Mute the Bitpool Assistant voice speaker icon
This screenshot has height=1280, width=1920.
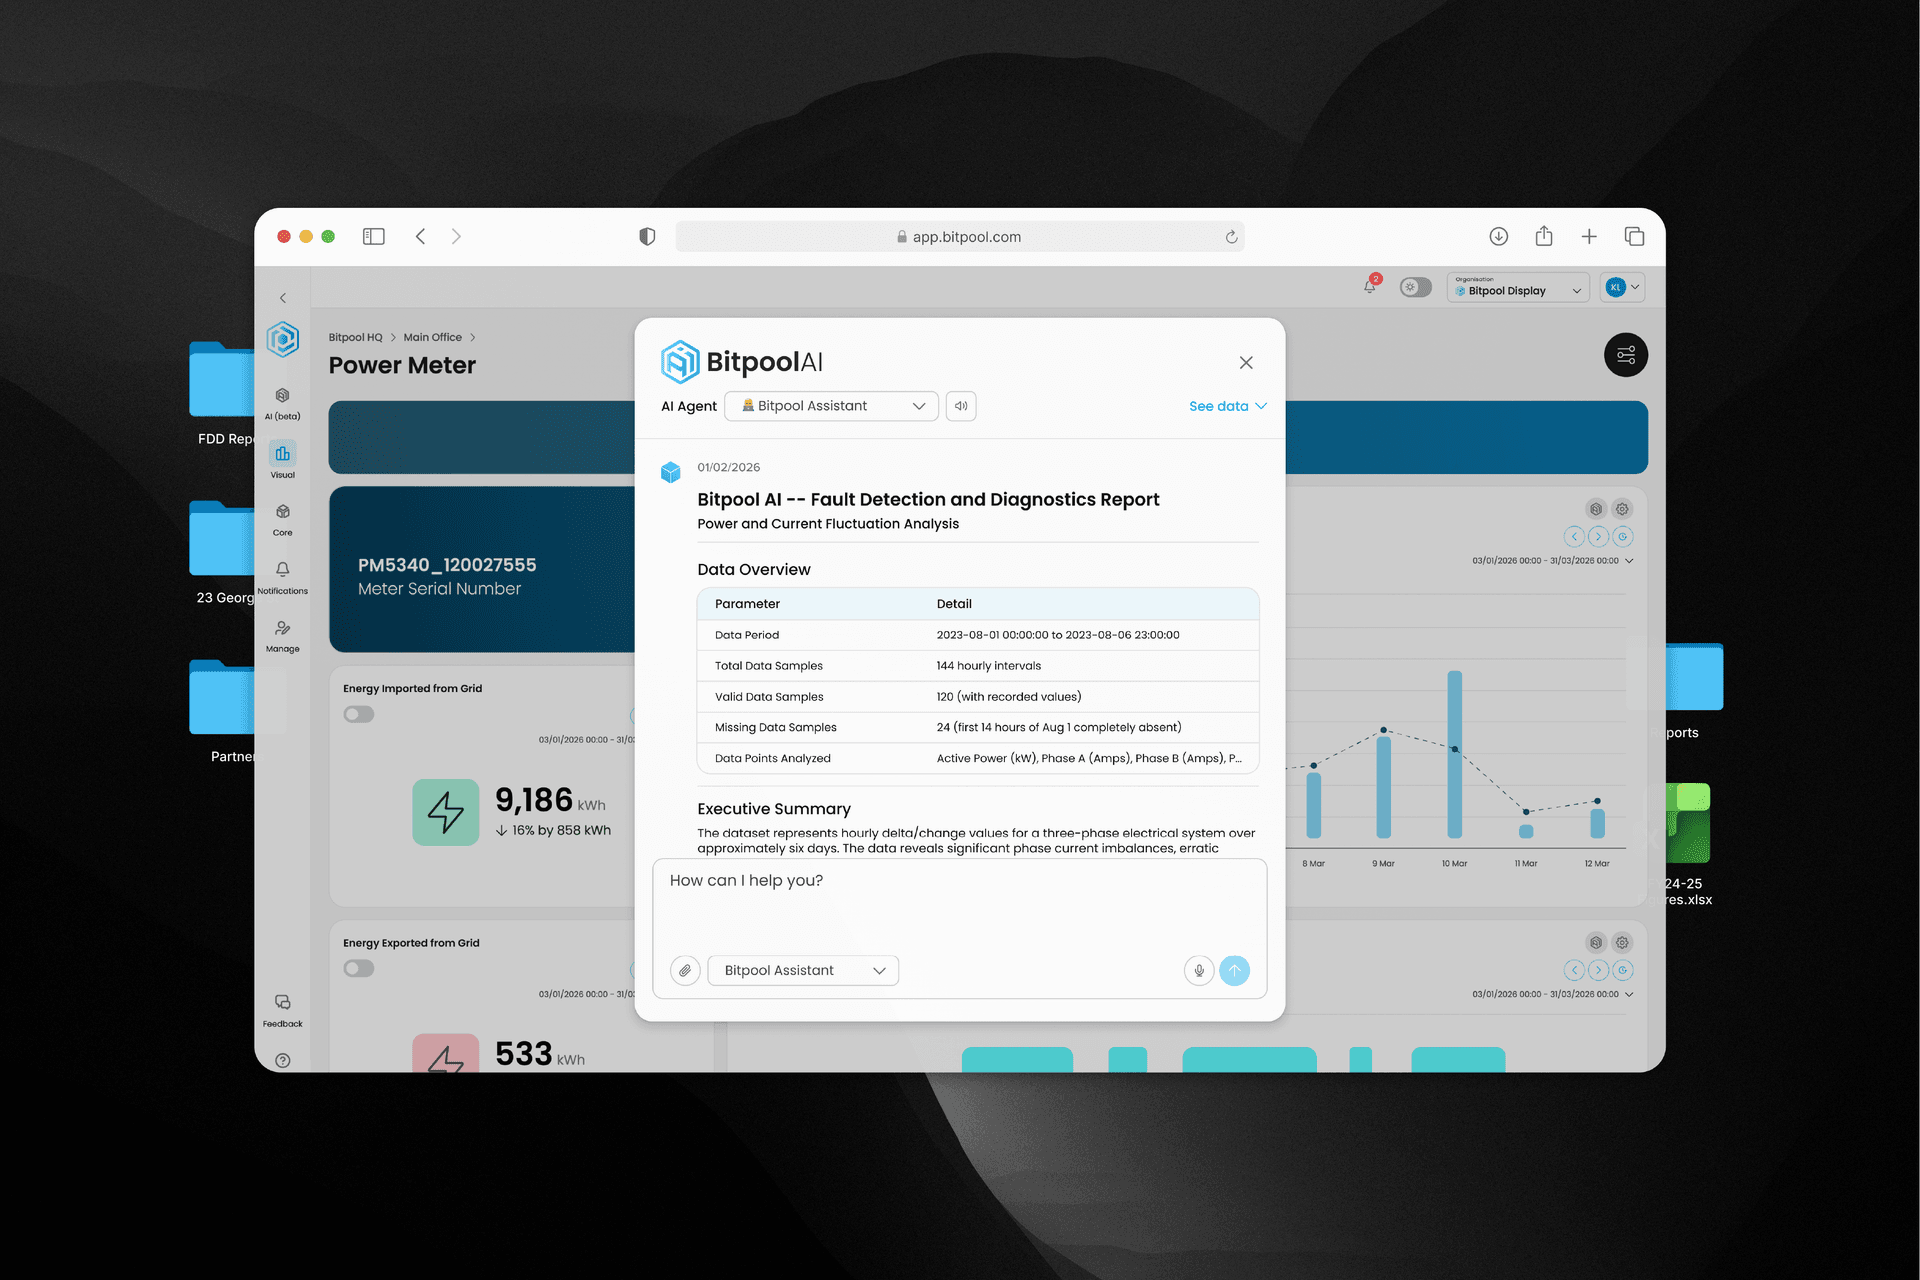(x=960, y=406)
